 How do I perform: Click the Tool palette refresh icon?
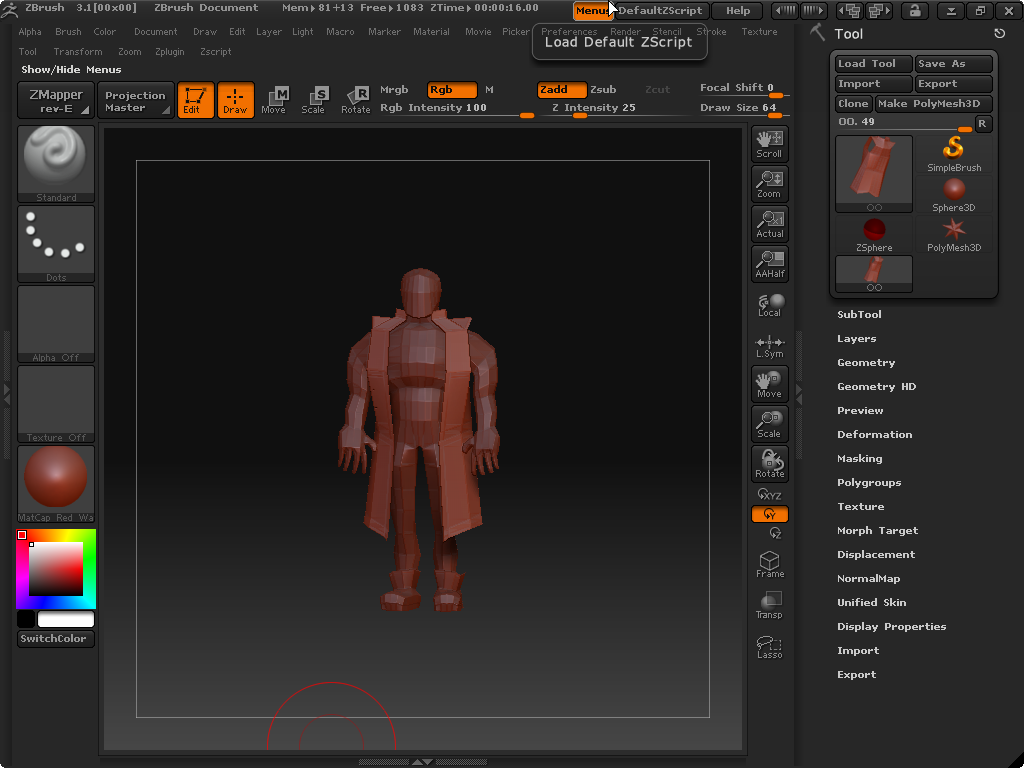point(999,33)
